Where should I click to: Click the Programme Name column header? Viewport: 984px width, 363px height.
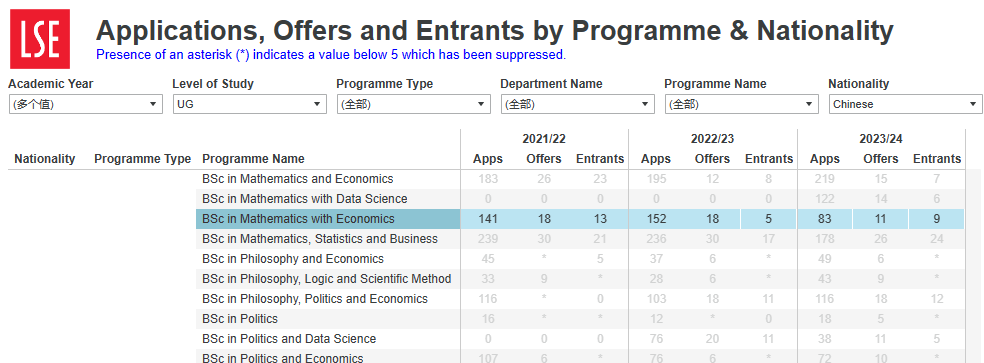pos(254,159)
